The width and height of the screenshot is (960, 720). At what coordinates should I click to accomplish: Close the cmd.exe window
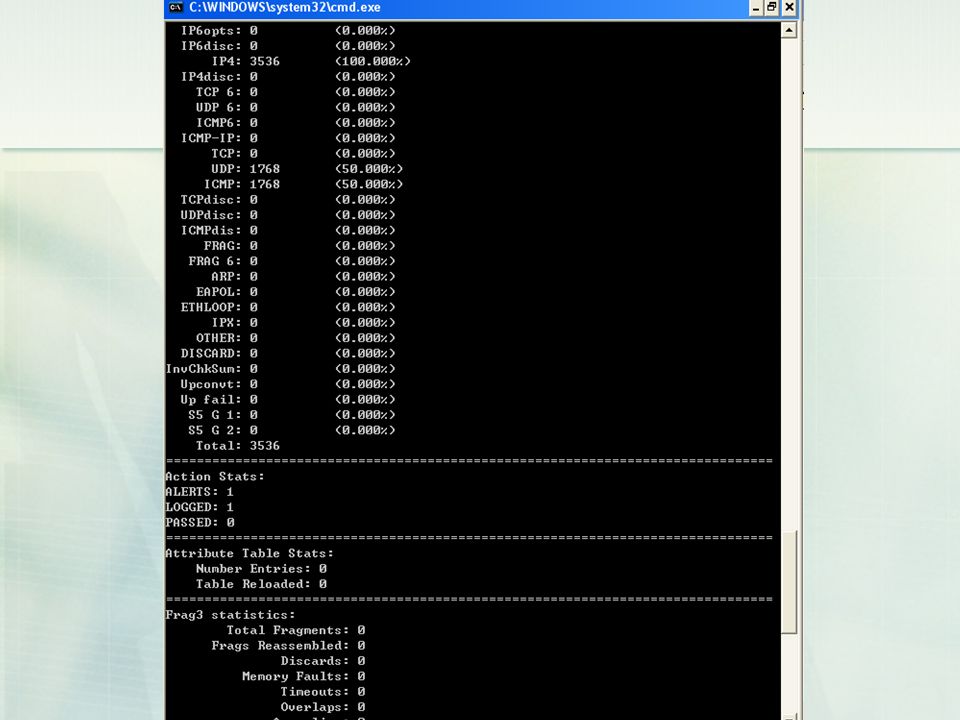coord(789,7)
